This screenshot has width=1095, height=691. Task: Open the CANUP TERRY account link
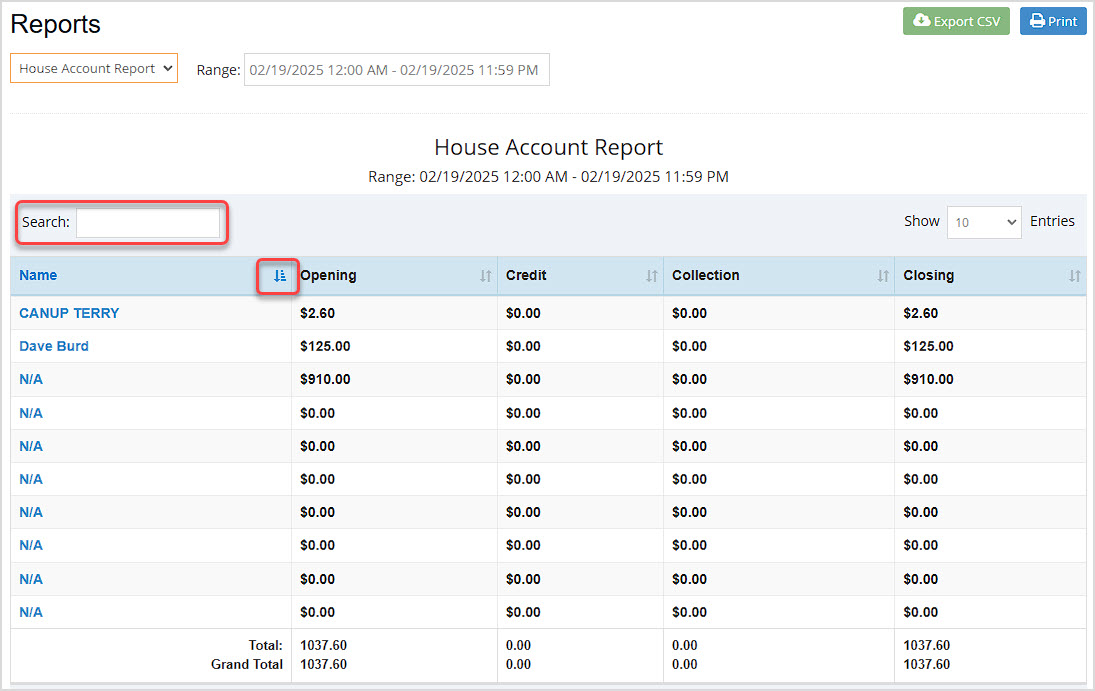[69, 312]
